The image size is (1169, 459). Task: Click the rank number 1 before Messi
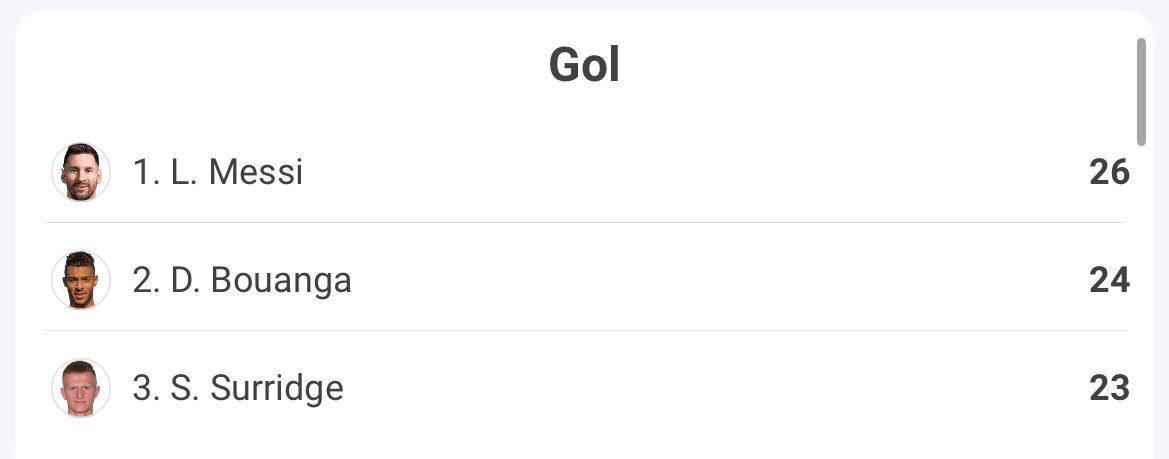[x=144, y=172]
